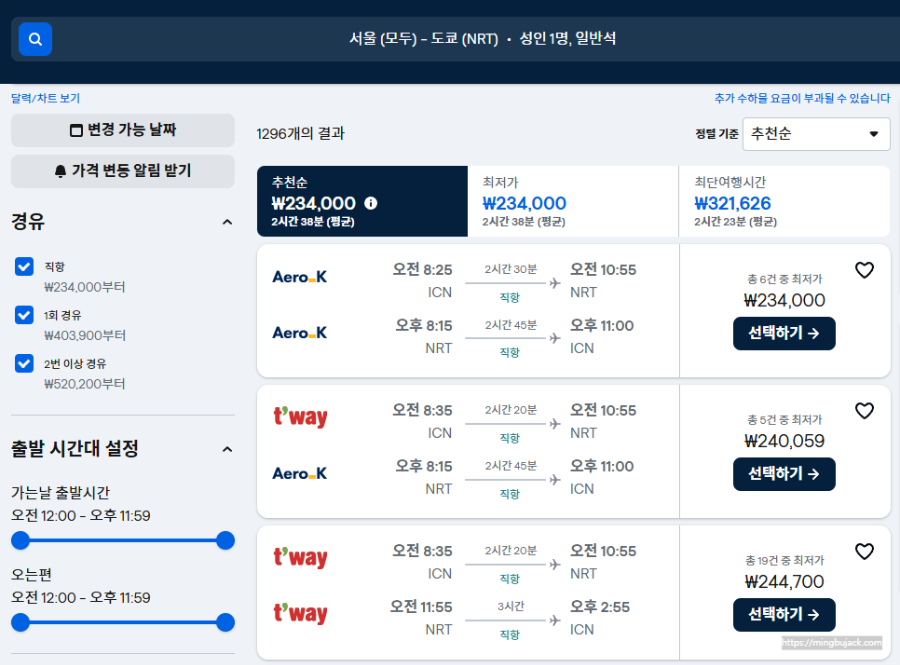The width and height of the screenshot is (900, 665).
Task: Click the search summary bar 서울 (모두) - 도쿄 (NRT)
Action: click(x=482, y=39)
